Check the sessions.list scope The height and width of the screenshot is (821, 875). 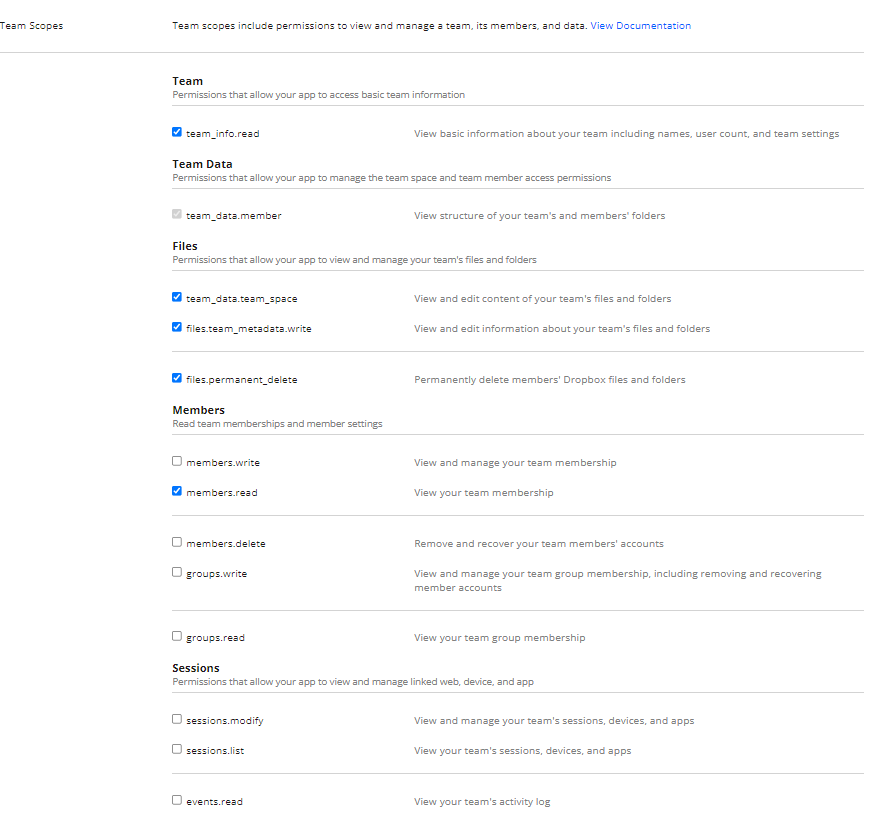click(x=177, y=749)
